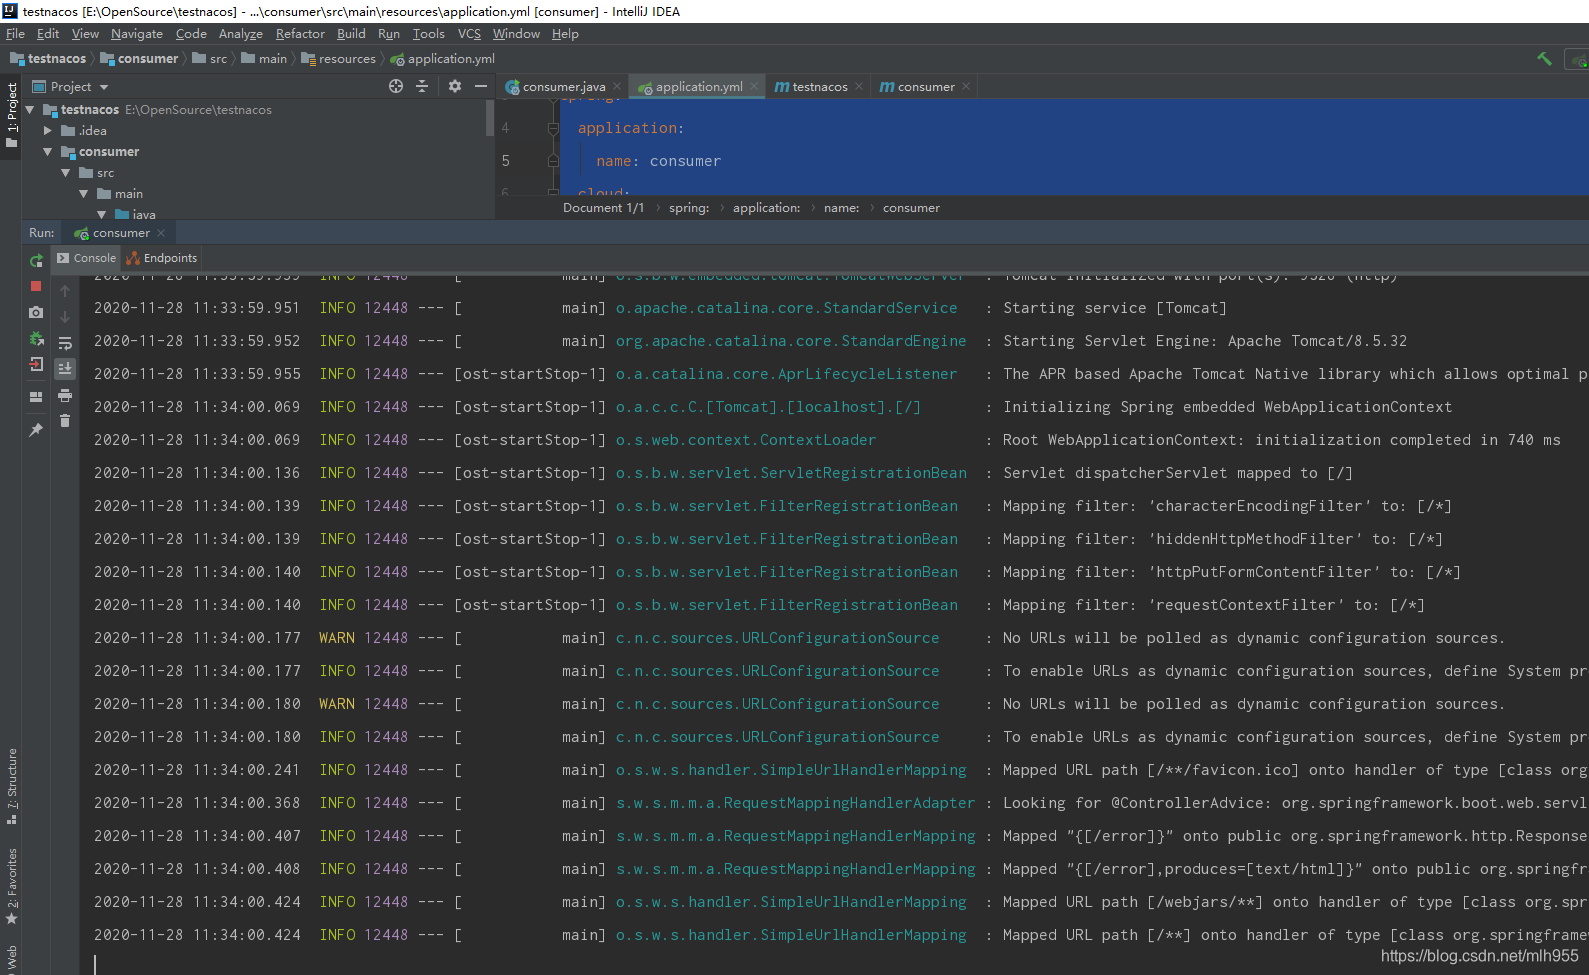
Task: Select the testnacos root in Project tree
Action: (90, 110)
